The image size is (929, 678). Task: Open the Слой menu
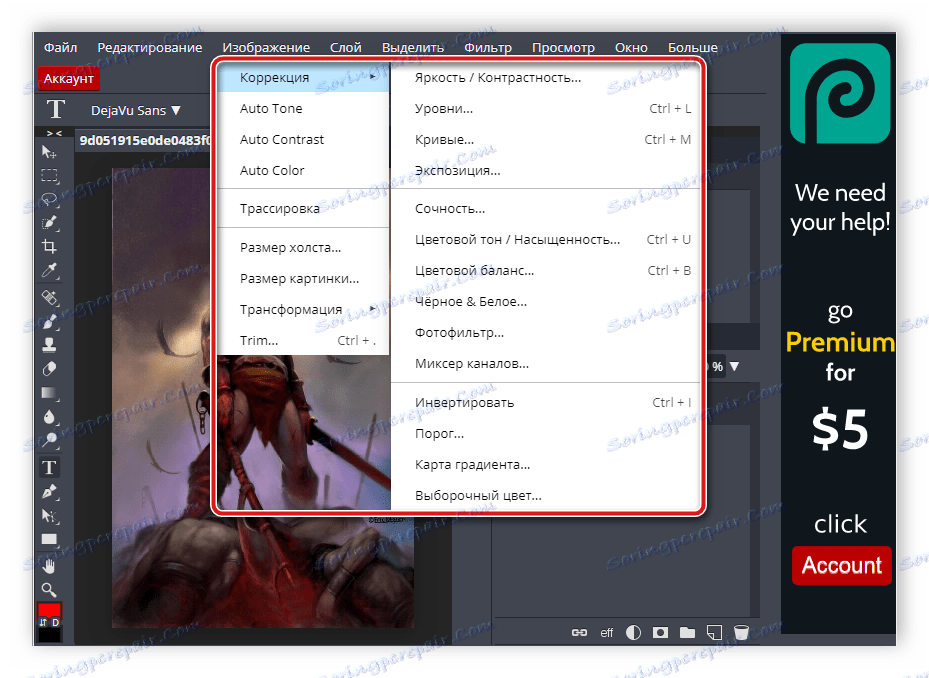point(345,47)
